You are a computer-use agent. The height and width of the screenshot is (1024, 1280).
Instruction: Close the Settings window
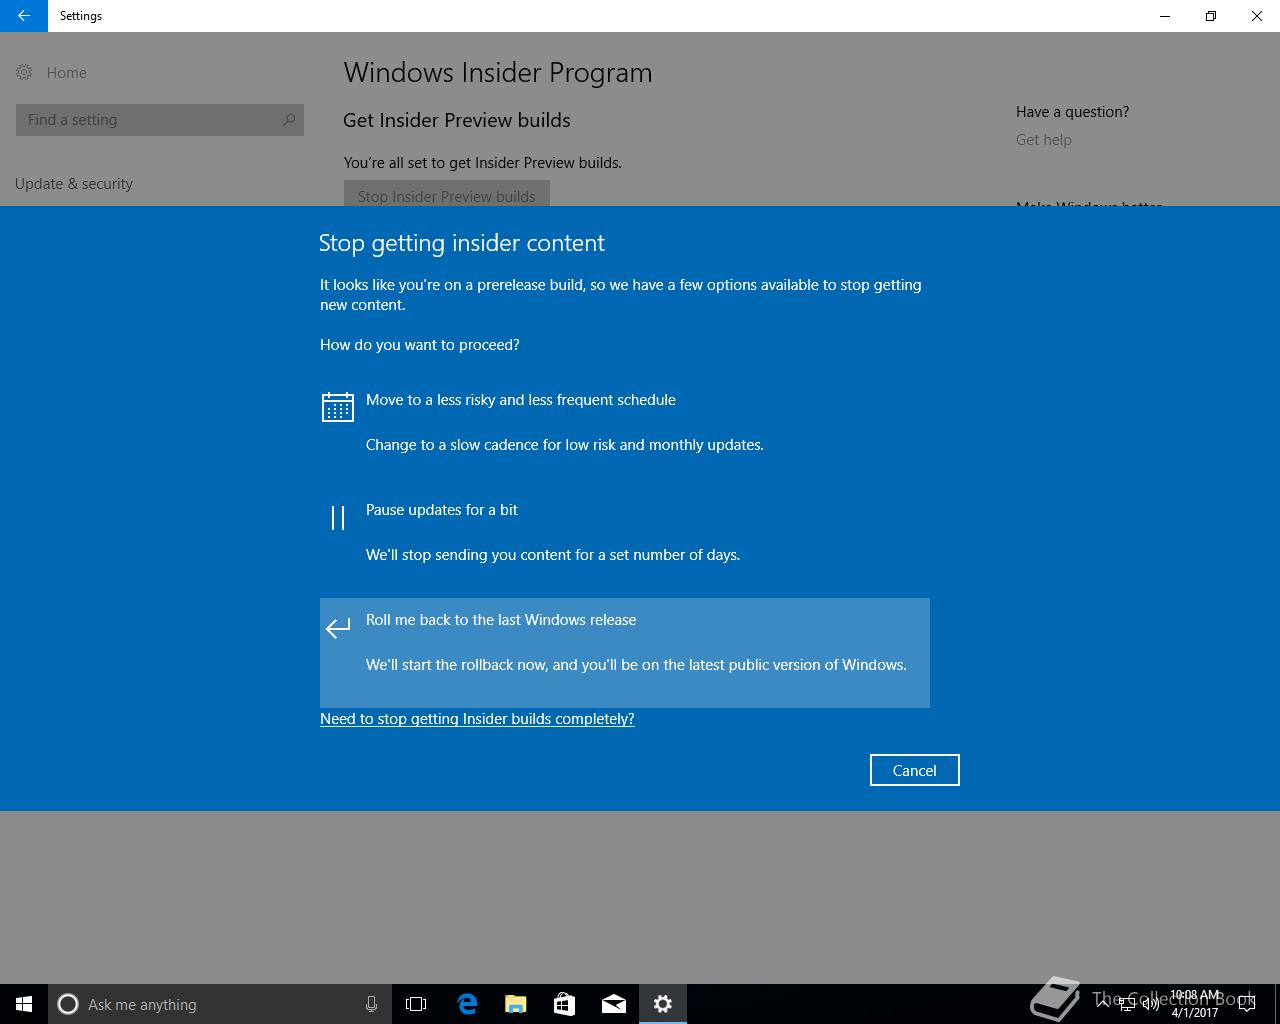[x=1257, y=16]
